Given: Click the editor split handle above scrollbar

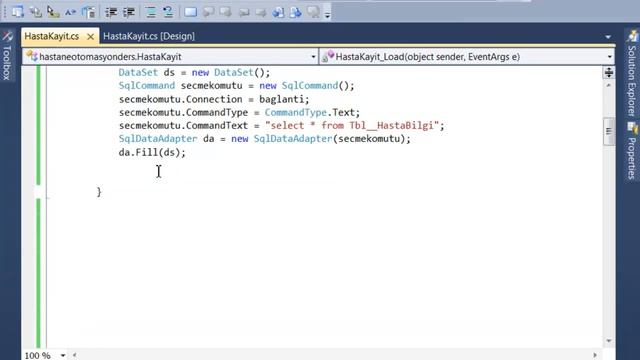Looking at the screenshot, I should 609,73.
